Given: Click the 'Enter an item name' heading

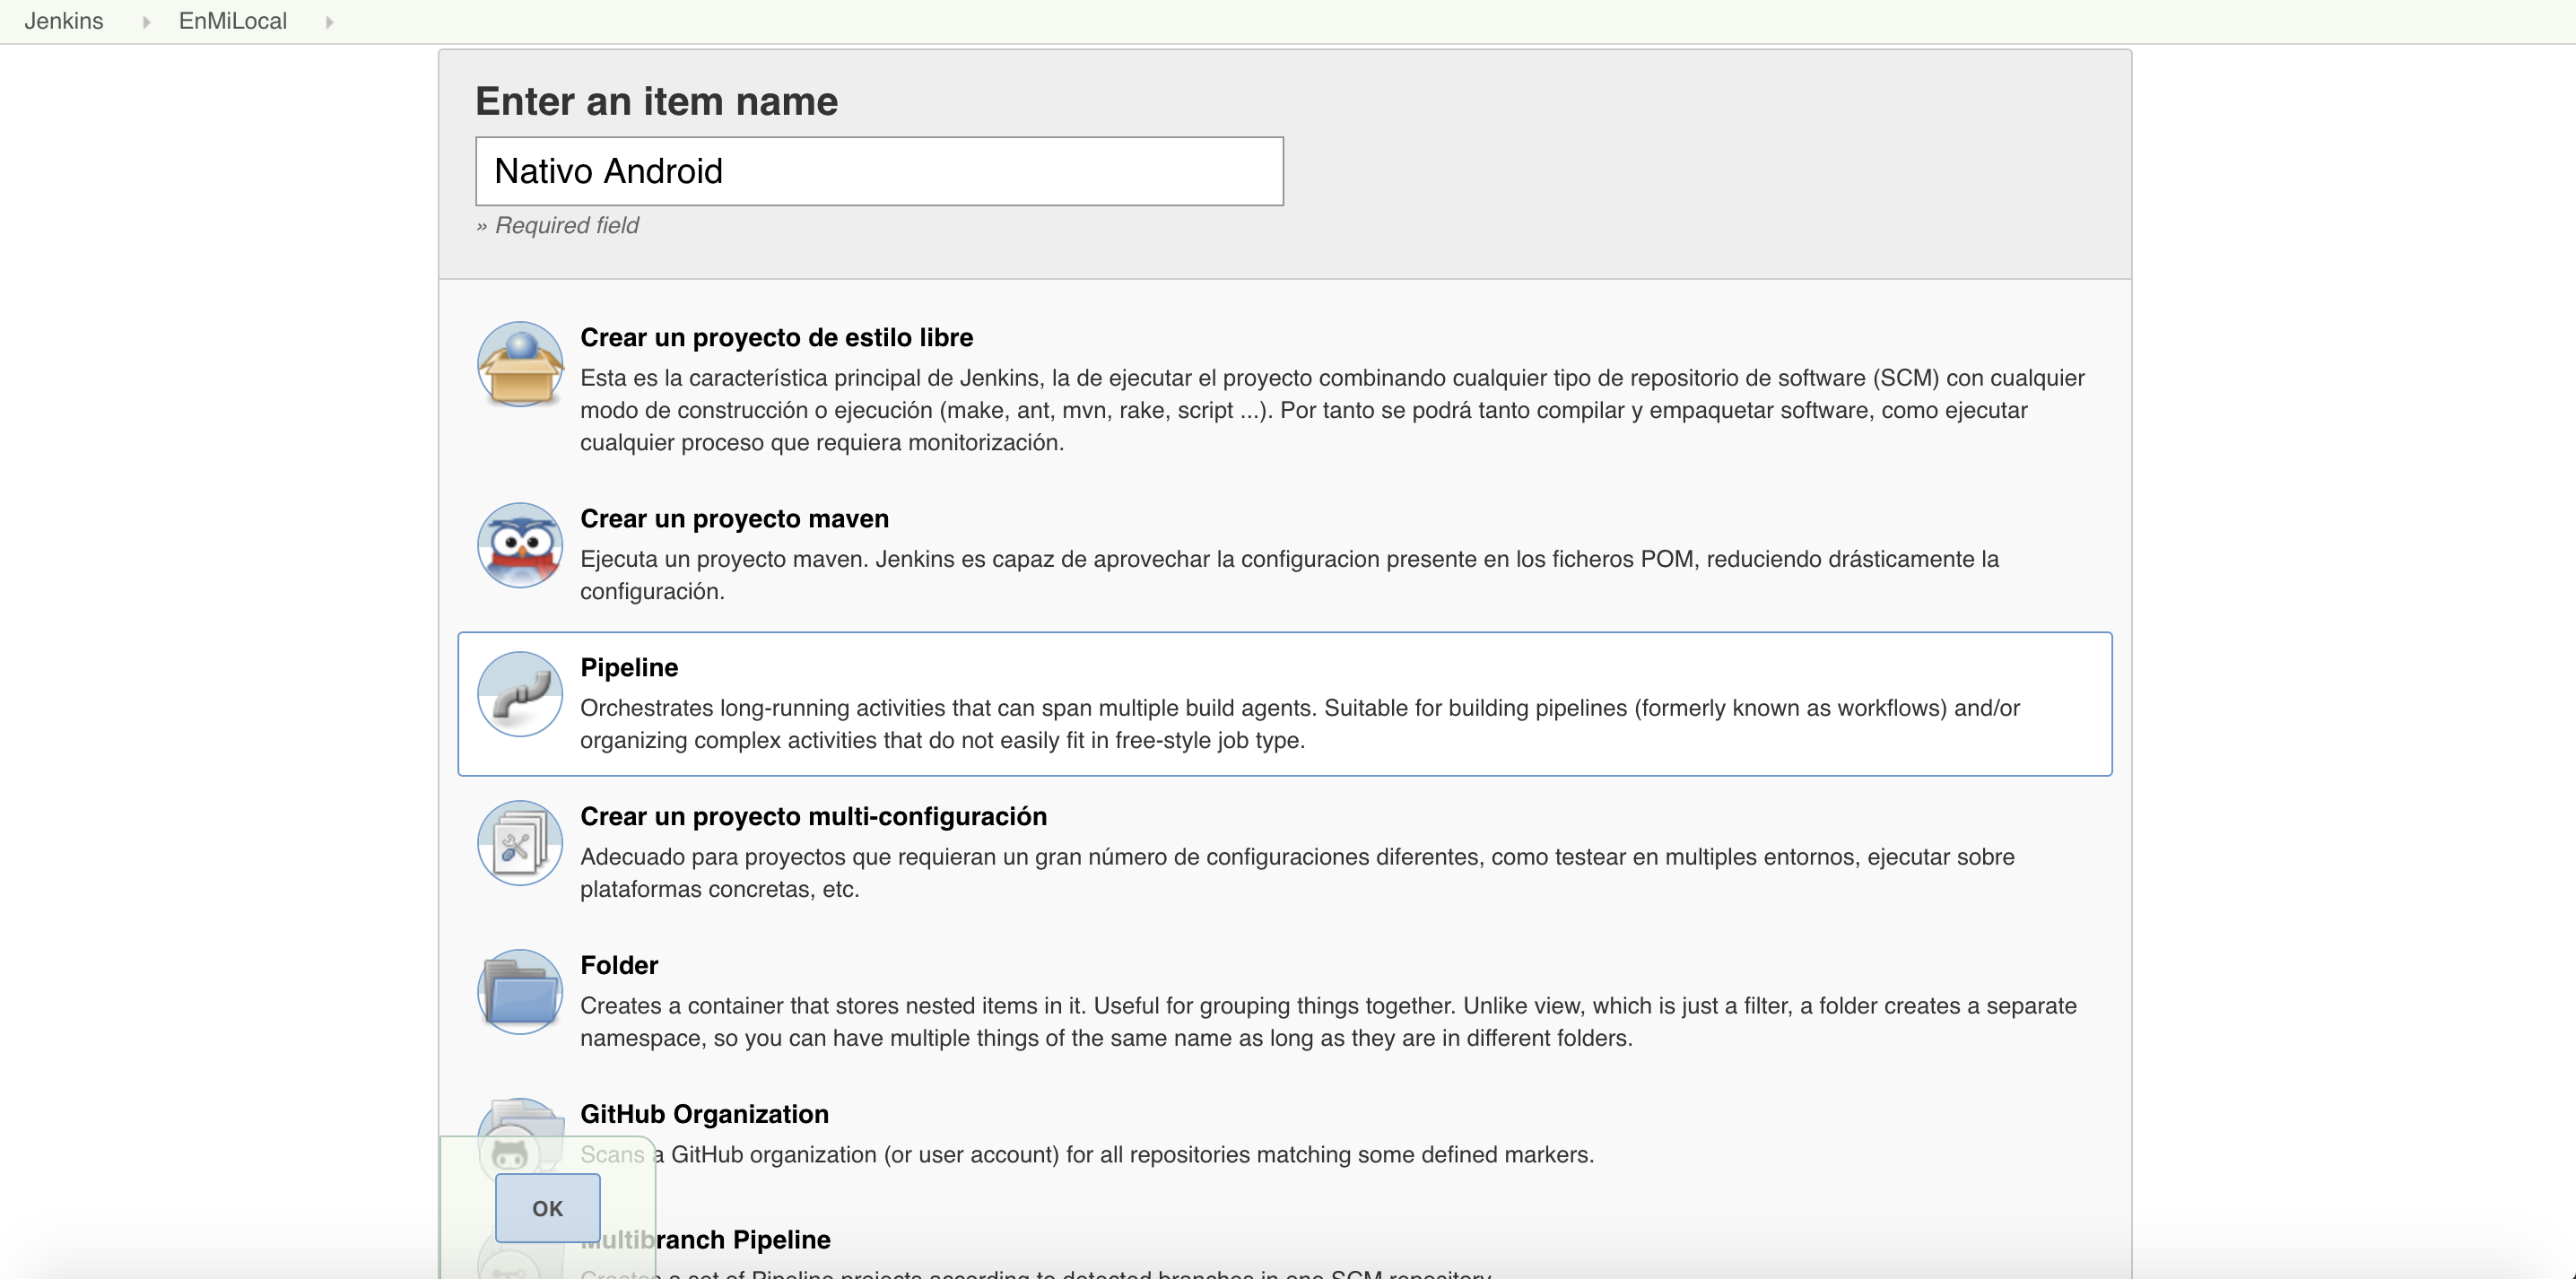Looking at the screenshot, I should [656, 102].
